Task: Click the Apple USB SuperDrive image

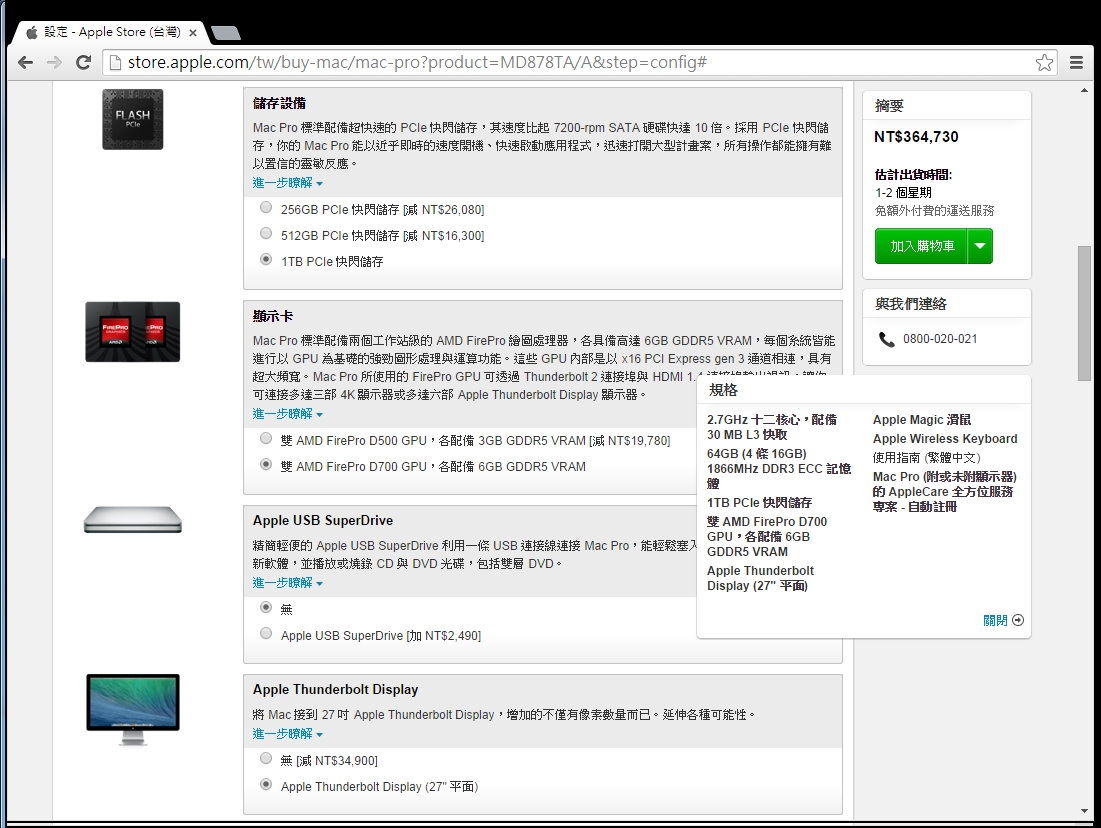Action: [133, 520]
